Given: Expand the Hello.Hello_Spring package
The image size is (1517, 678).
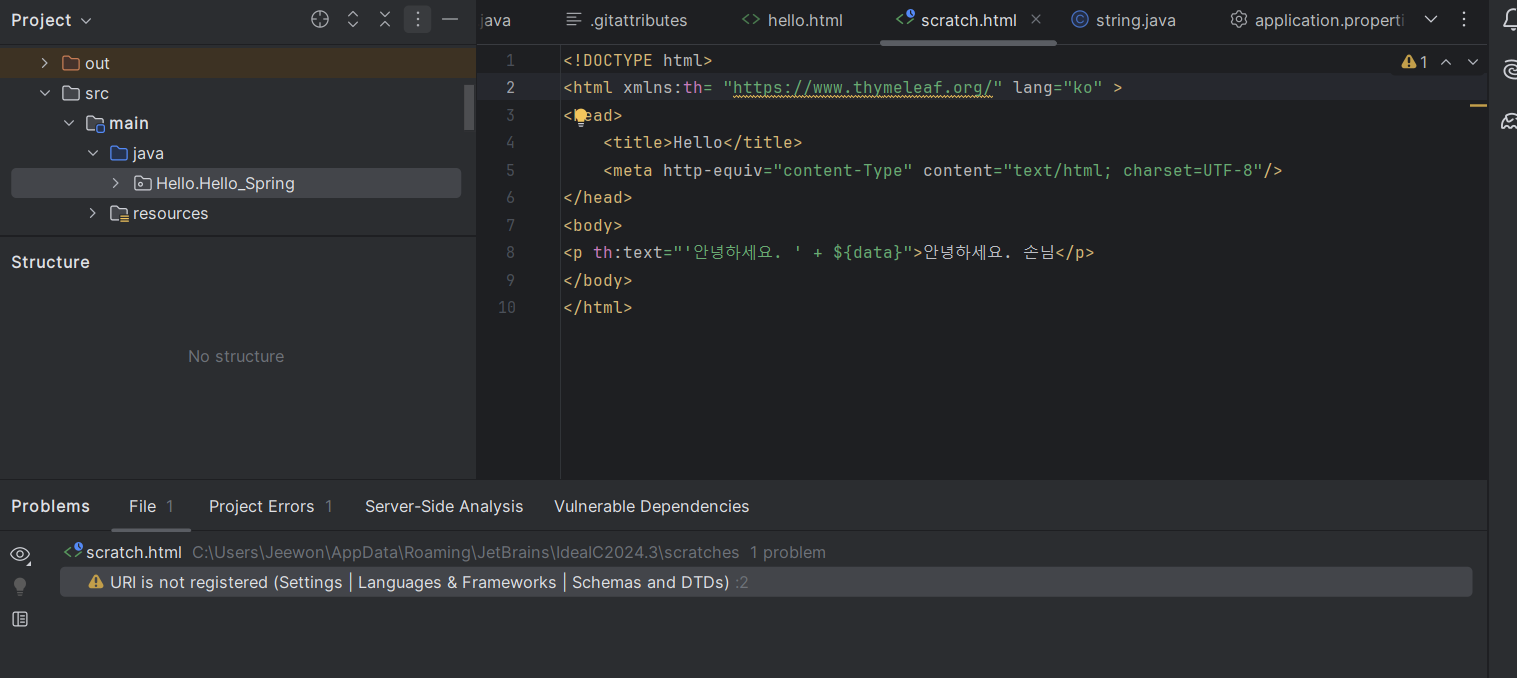Looking at the screenshot, I should 116,183.
